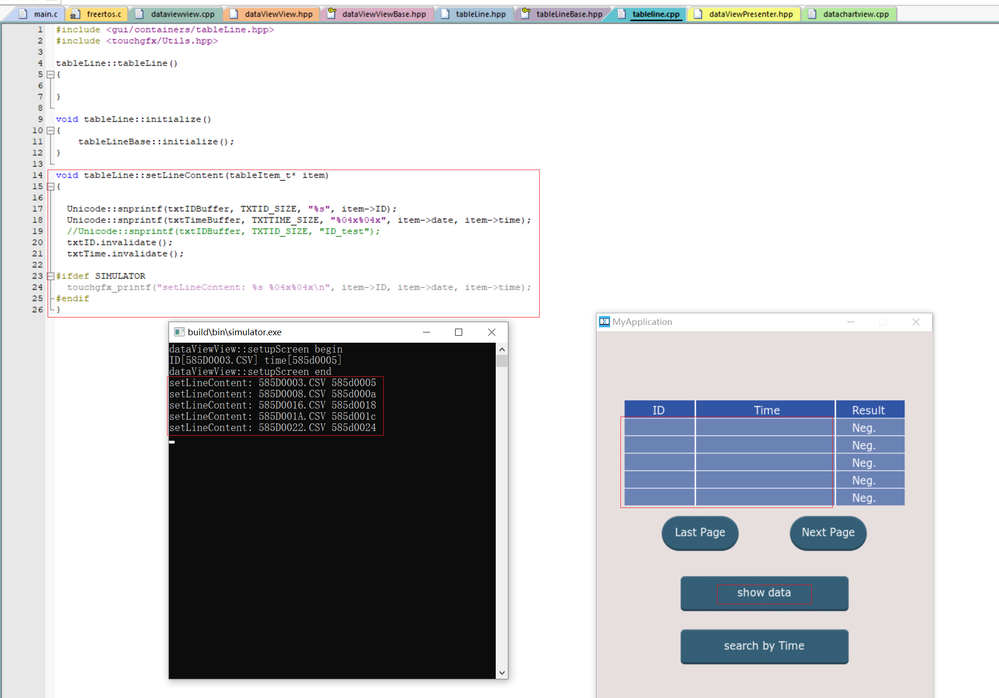
Task: Close the simulator.exe console window
Action: (x=491, y=332)
